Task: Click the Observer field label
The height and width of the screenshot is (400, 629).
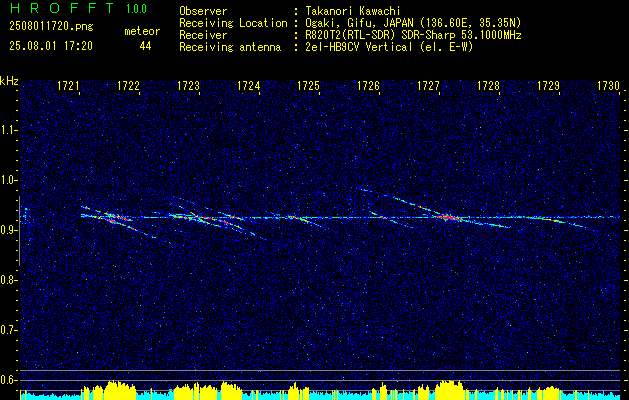Action: [x=203, y=11]
